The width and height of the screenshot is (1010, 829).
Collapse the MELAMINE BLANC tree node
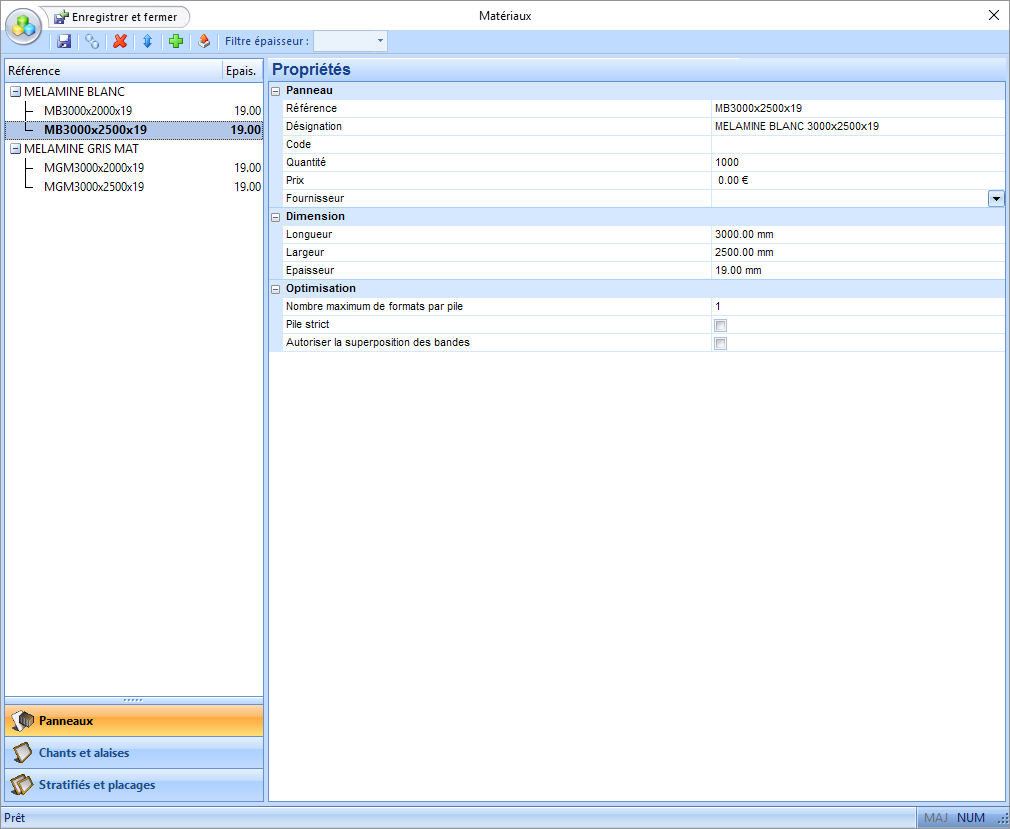[15, 92]
